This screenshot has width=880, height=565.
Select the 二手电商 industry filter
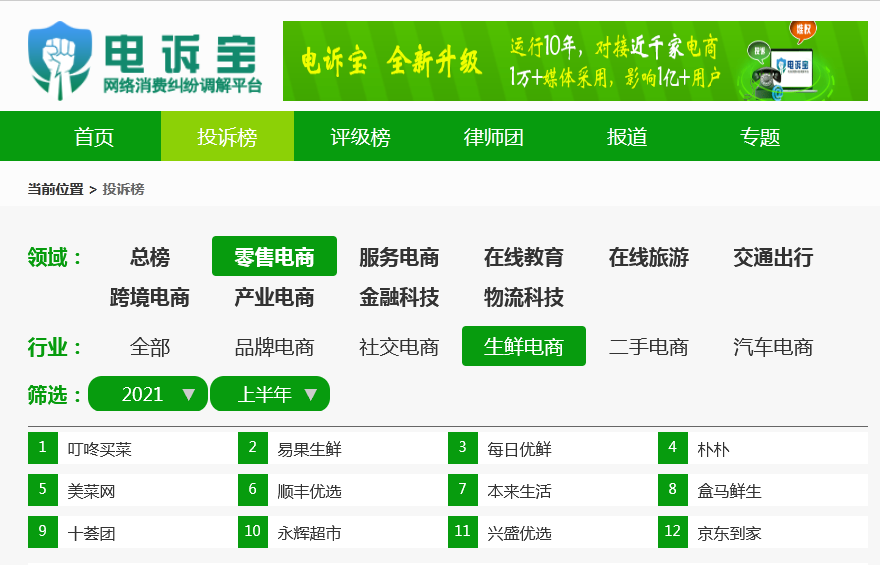649,347
